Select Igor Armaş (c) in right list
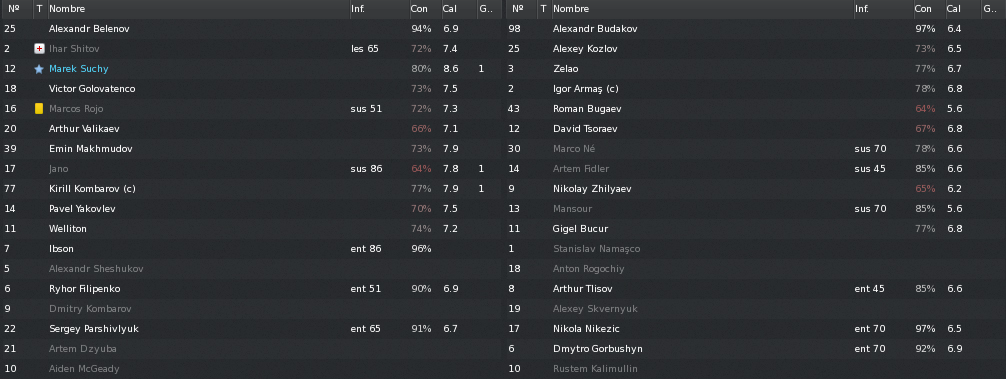Screen dimensions: 1006x379 [585, 88]
